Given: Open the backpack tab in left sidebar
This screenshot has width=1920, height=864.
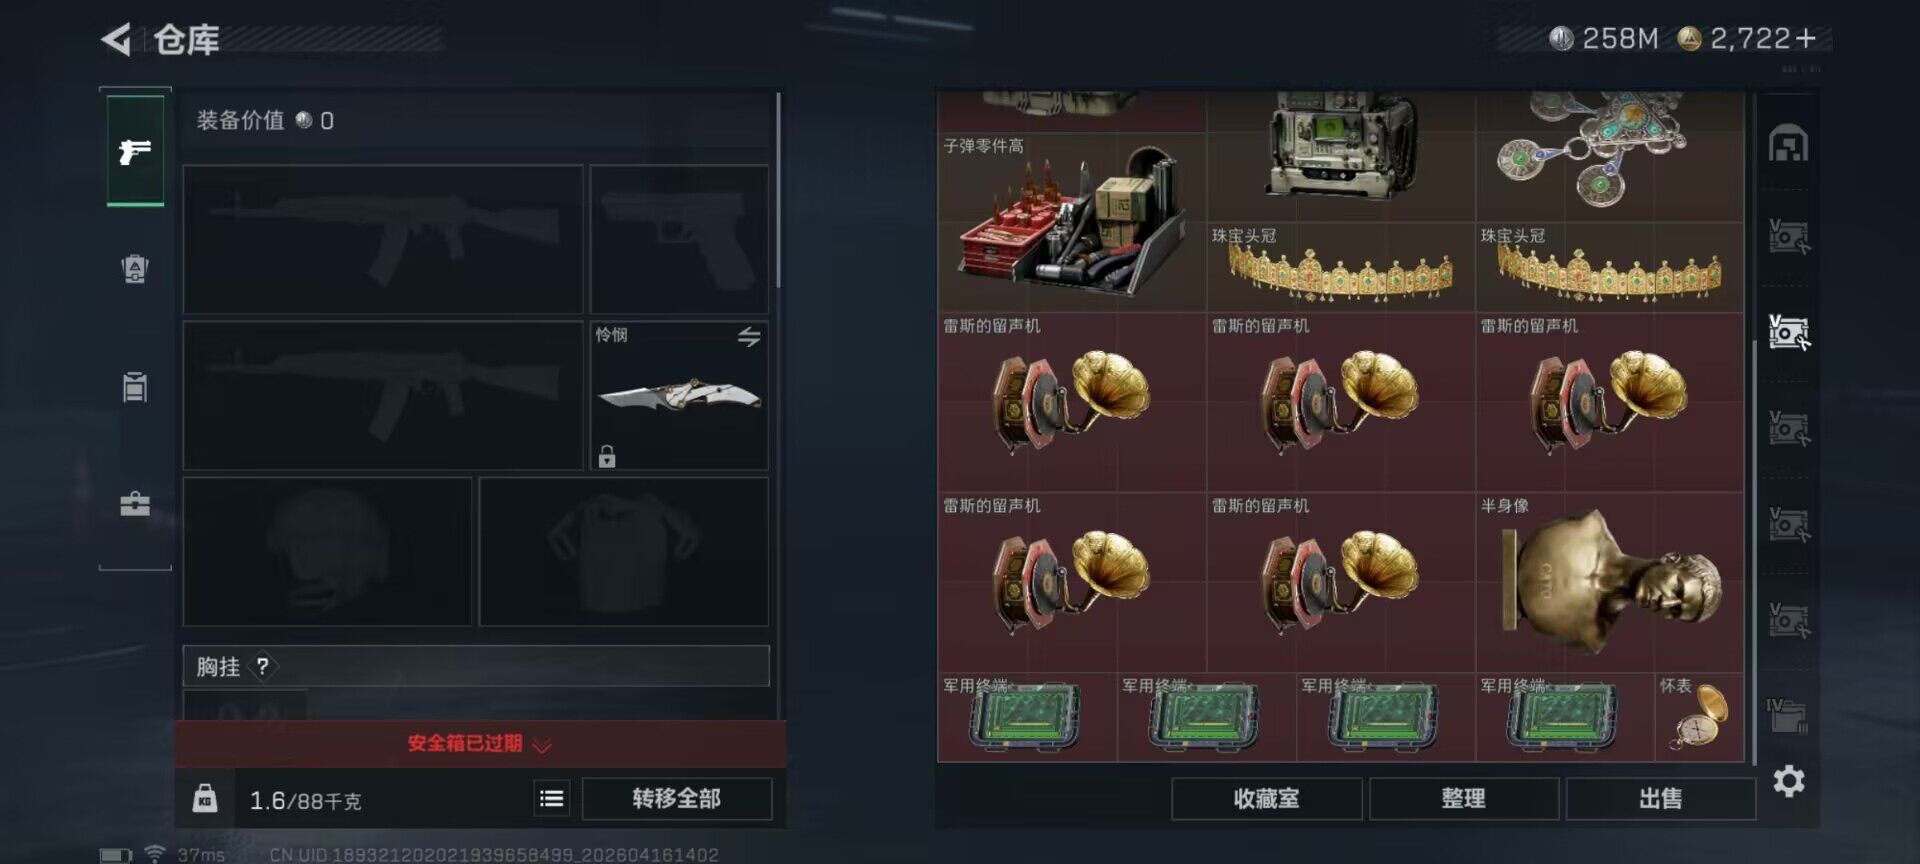Looking at the screenshot, I should coord(135,268).
